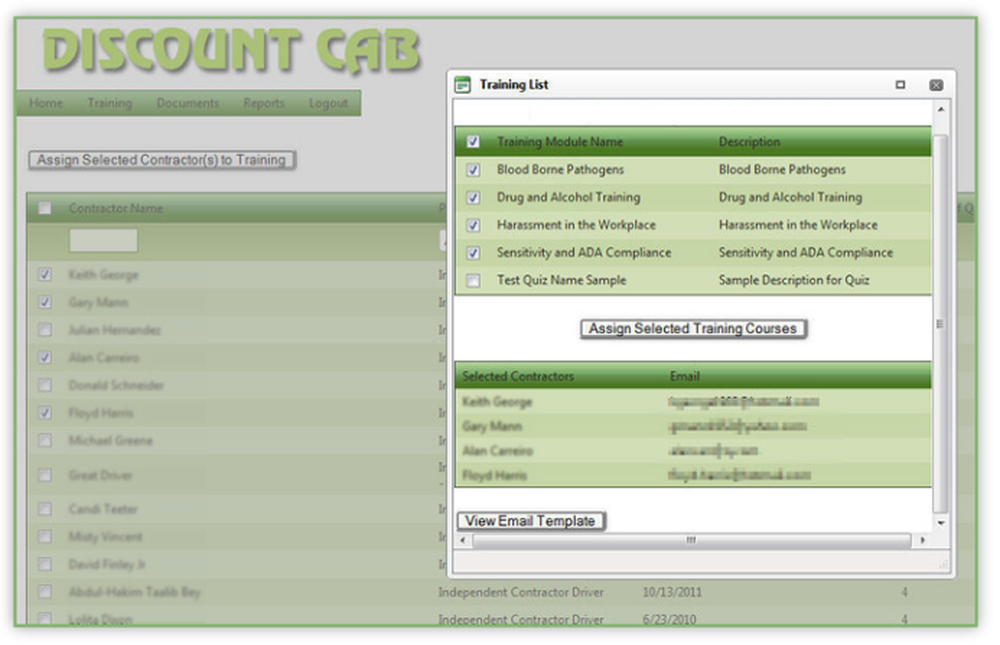Click Sample Description for Quiz cell
Image resolution: width=1000 pixels, height=645 pixels.
[x=794, y=280]
